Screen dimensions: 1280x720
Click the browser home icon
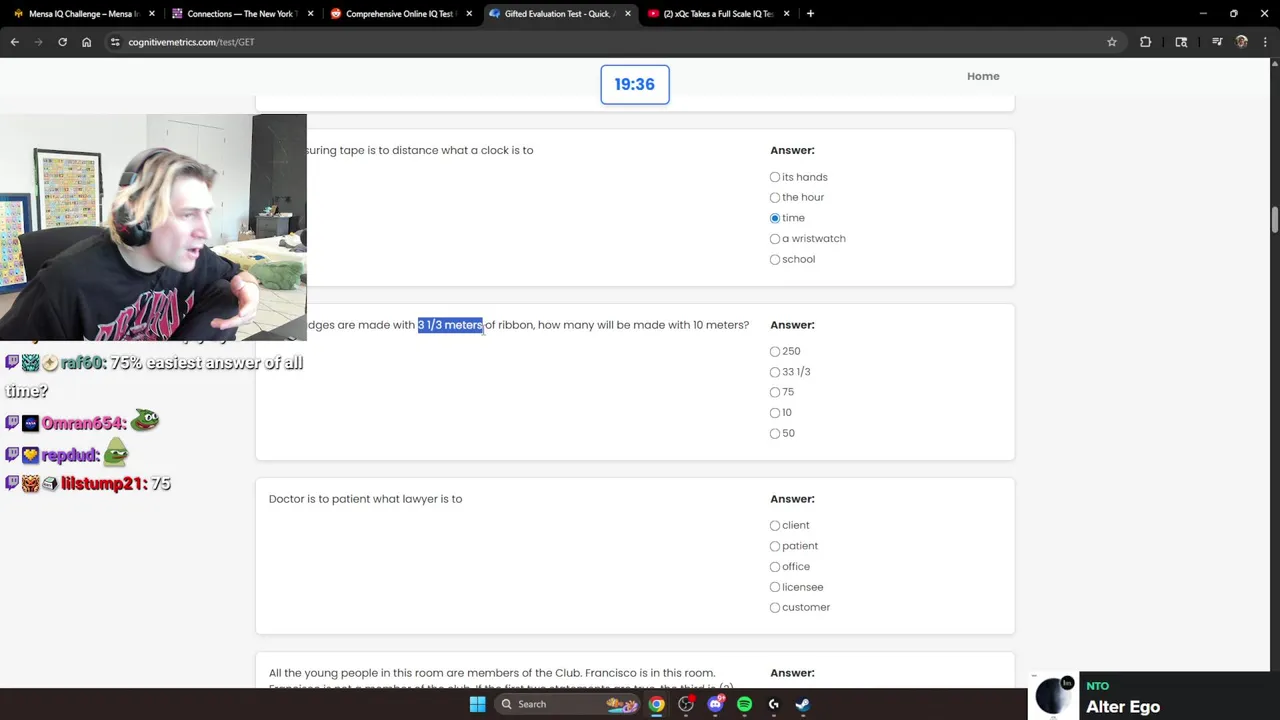(86, 42)
